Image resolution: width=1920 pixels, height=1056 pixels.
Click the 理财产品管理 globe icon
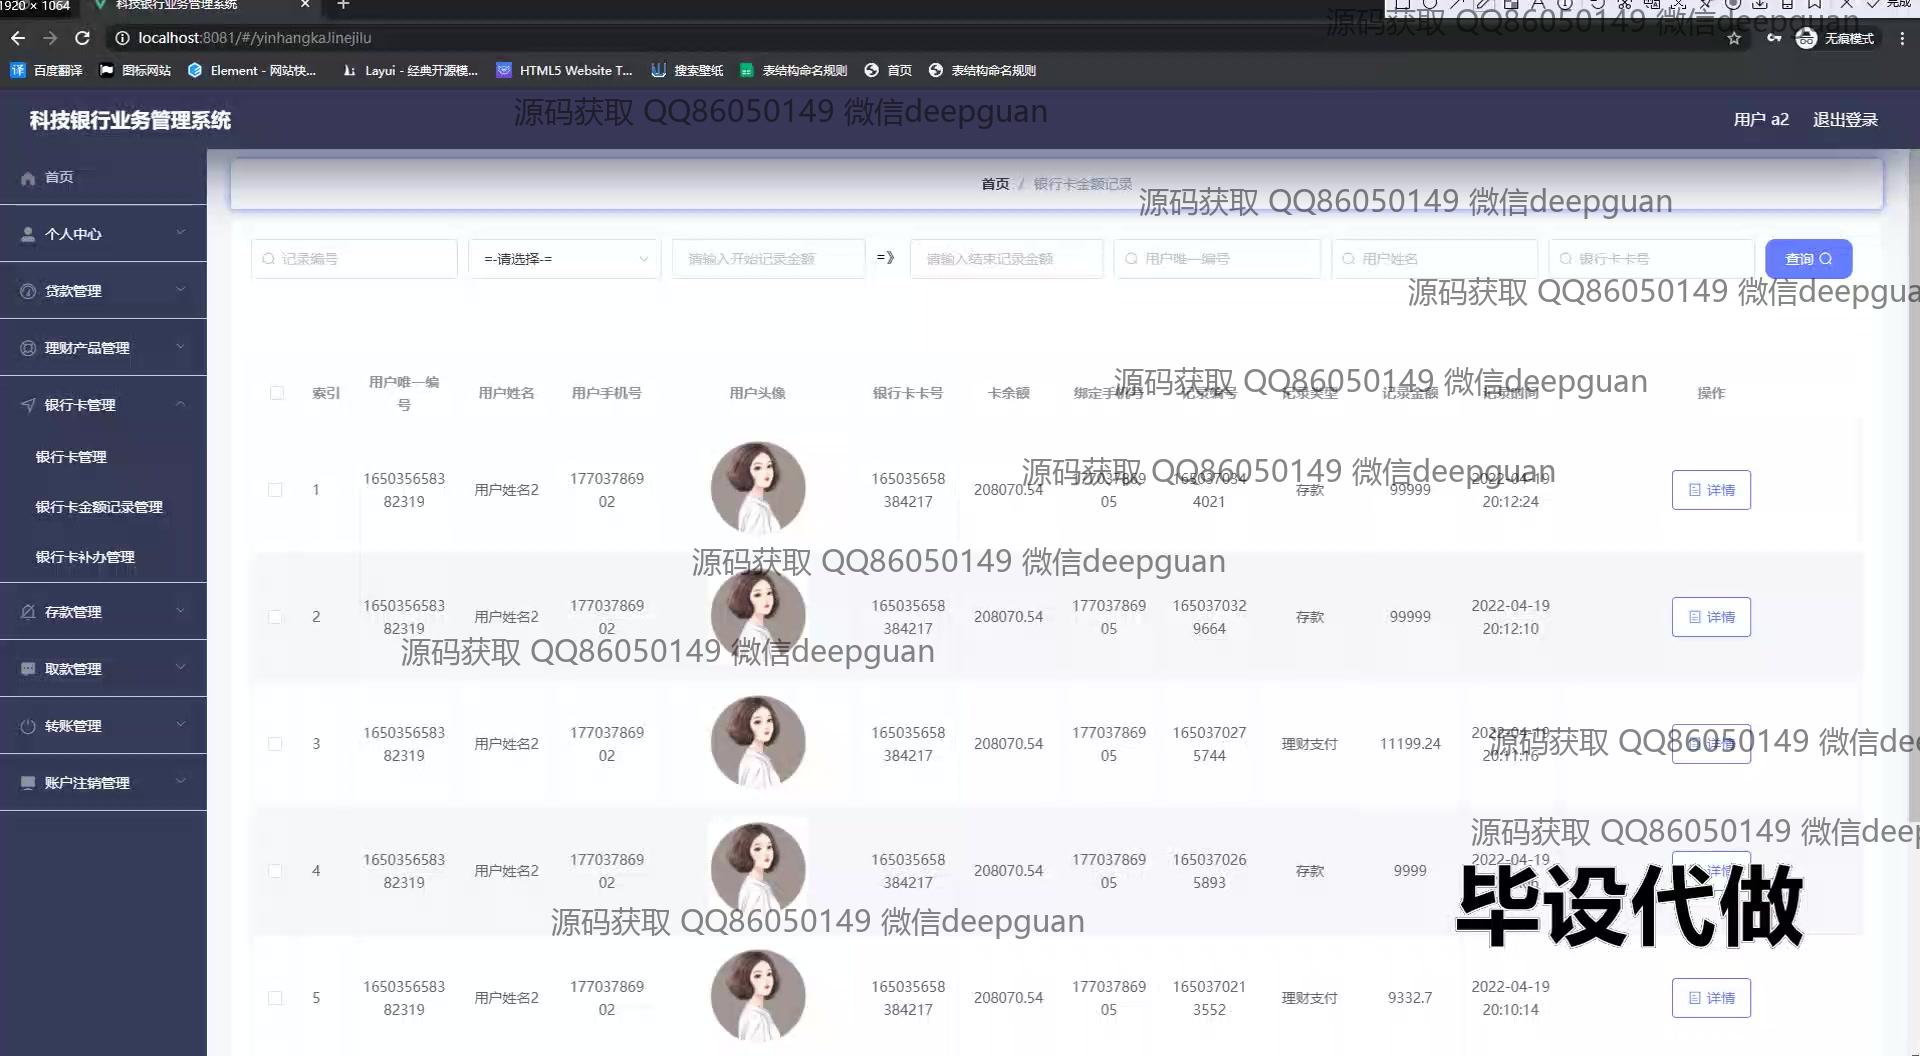pyautogui.click(x=27, y=348)
